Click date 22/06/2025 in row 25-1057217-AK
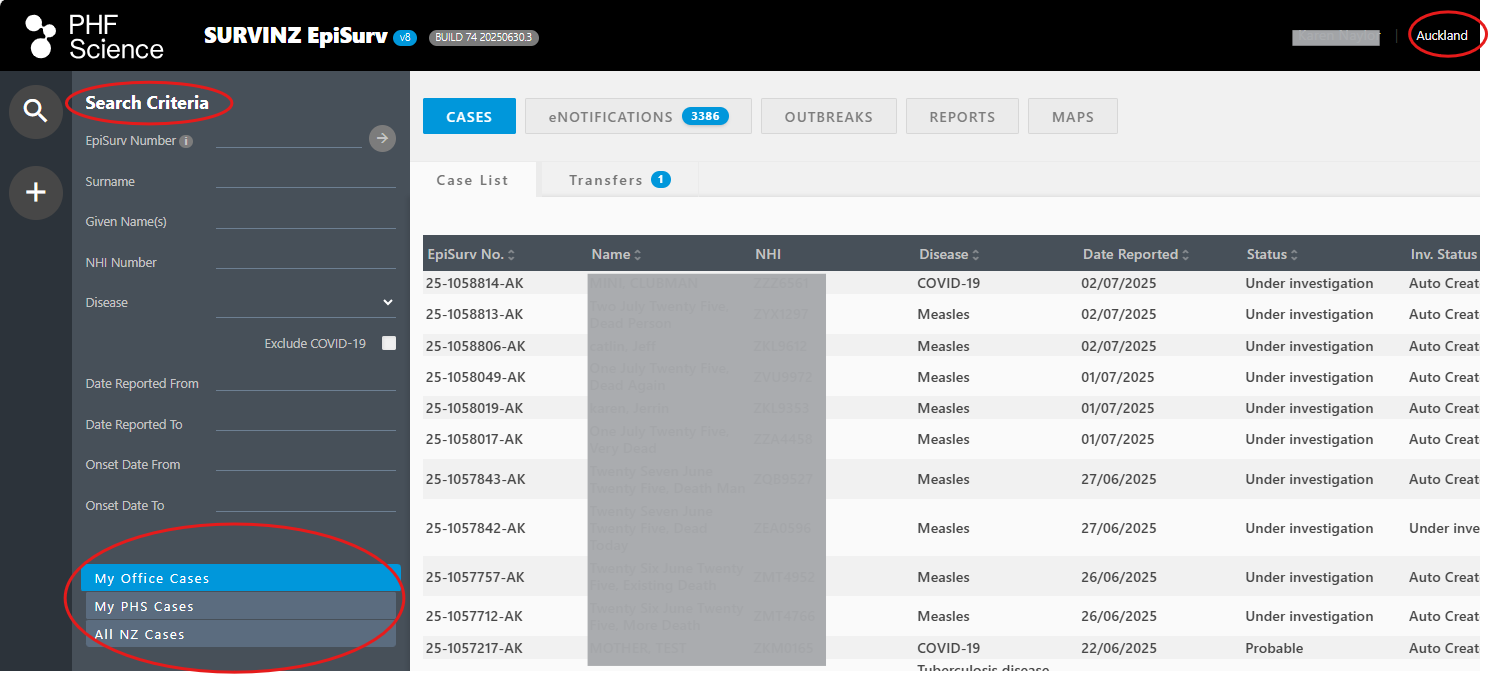This screenshot has width=1489, height=674. 1119,649
